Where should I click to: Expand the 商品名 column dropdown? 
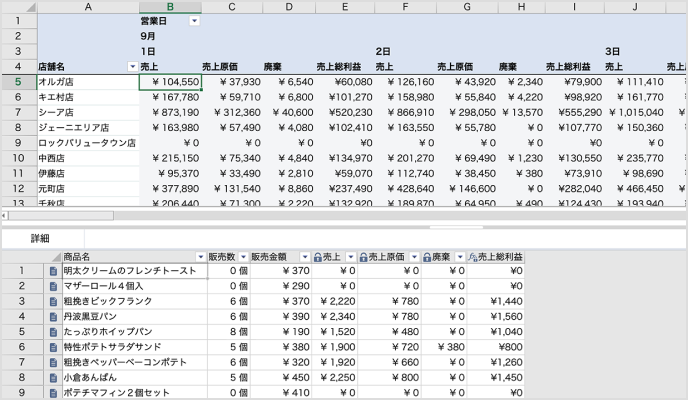coord(200,257)
